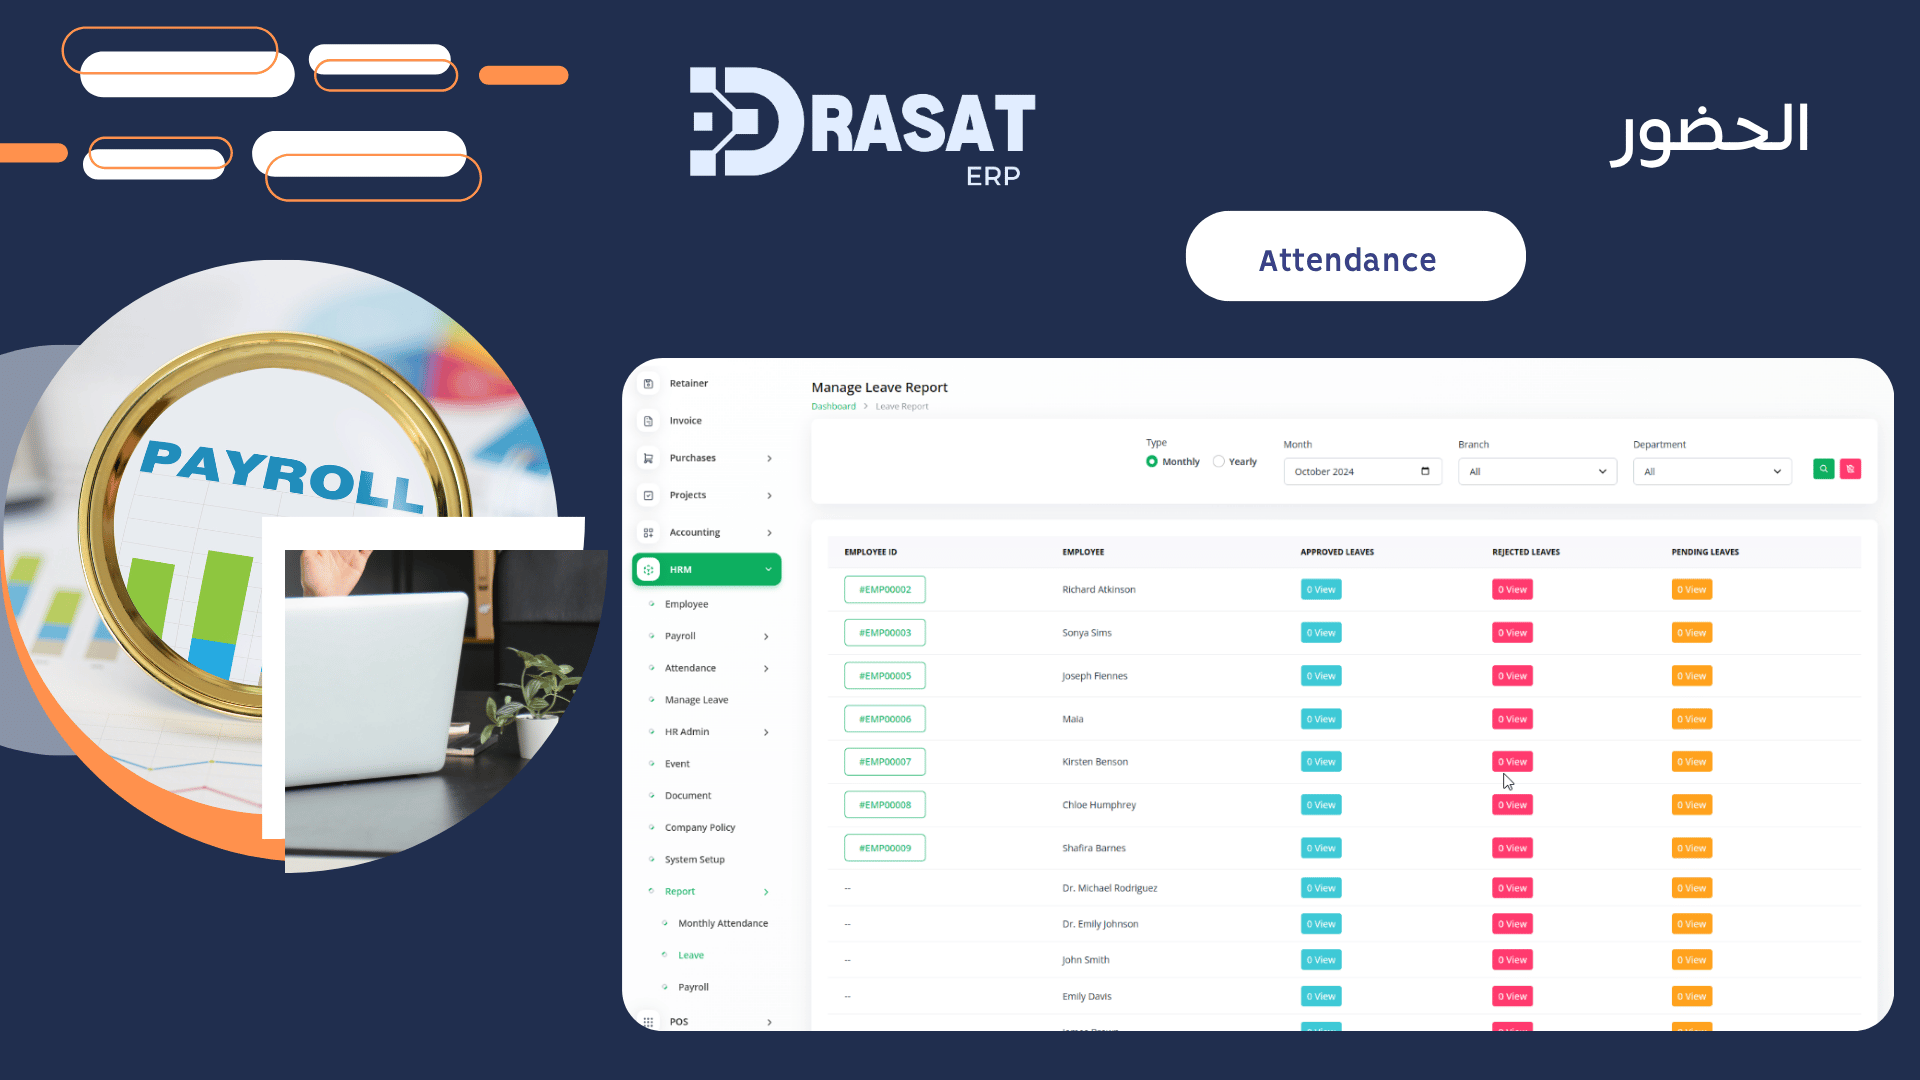Open Monthly Attendance report item
Screen dimensions: 1920x1080
pyautogui.click(x=722, y=923)
